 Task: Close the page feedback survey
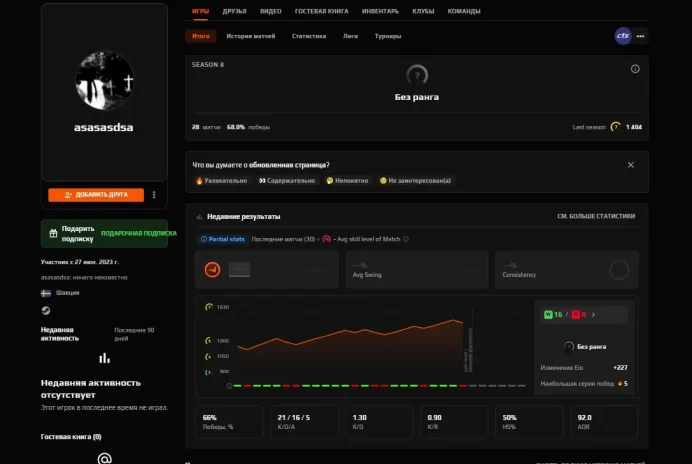point(631,165)
